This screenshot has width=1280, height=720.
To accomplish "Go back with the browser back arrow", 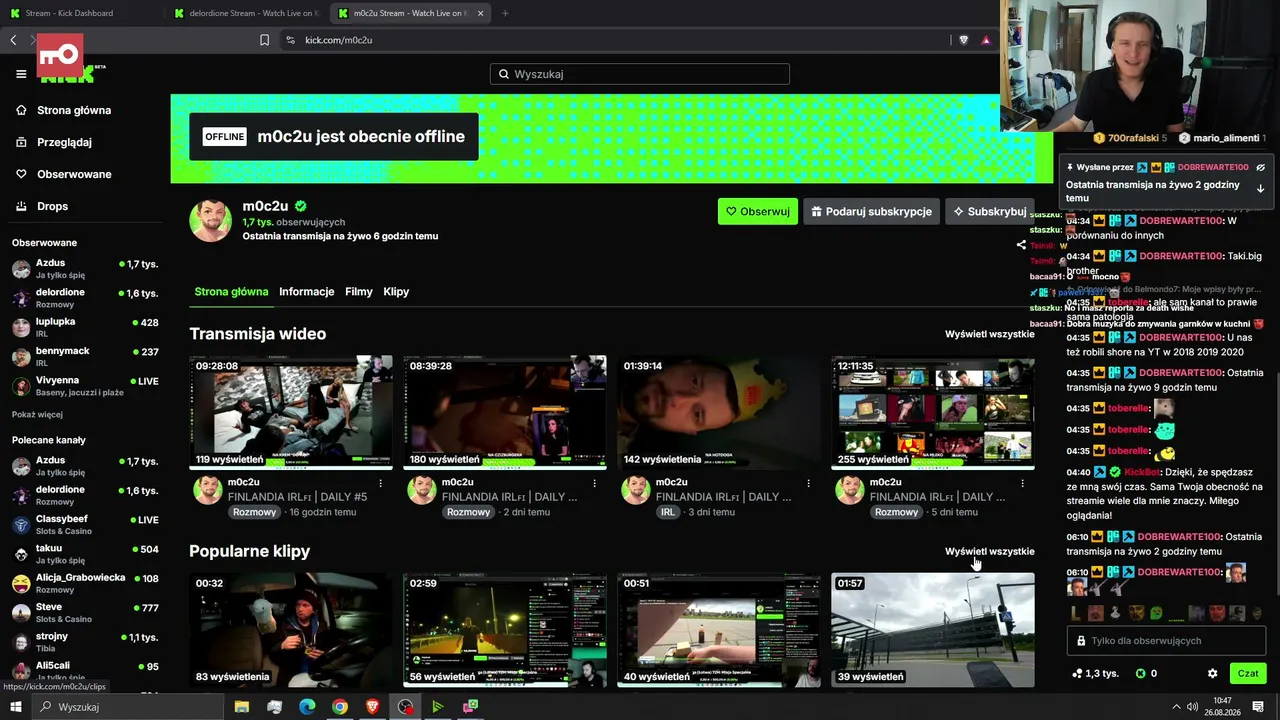I will click(13, 40).
